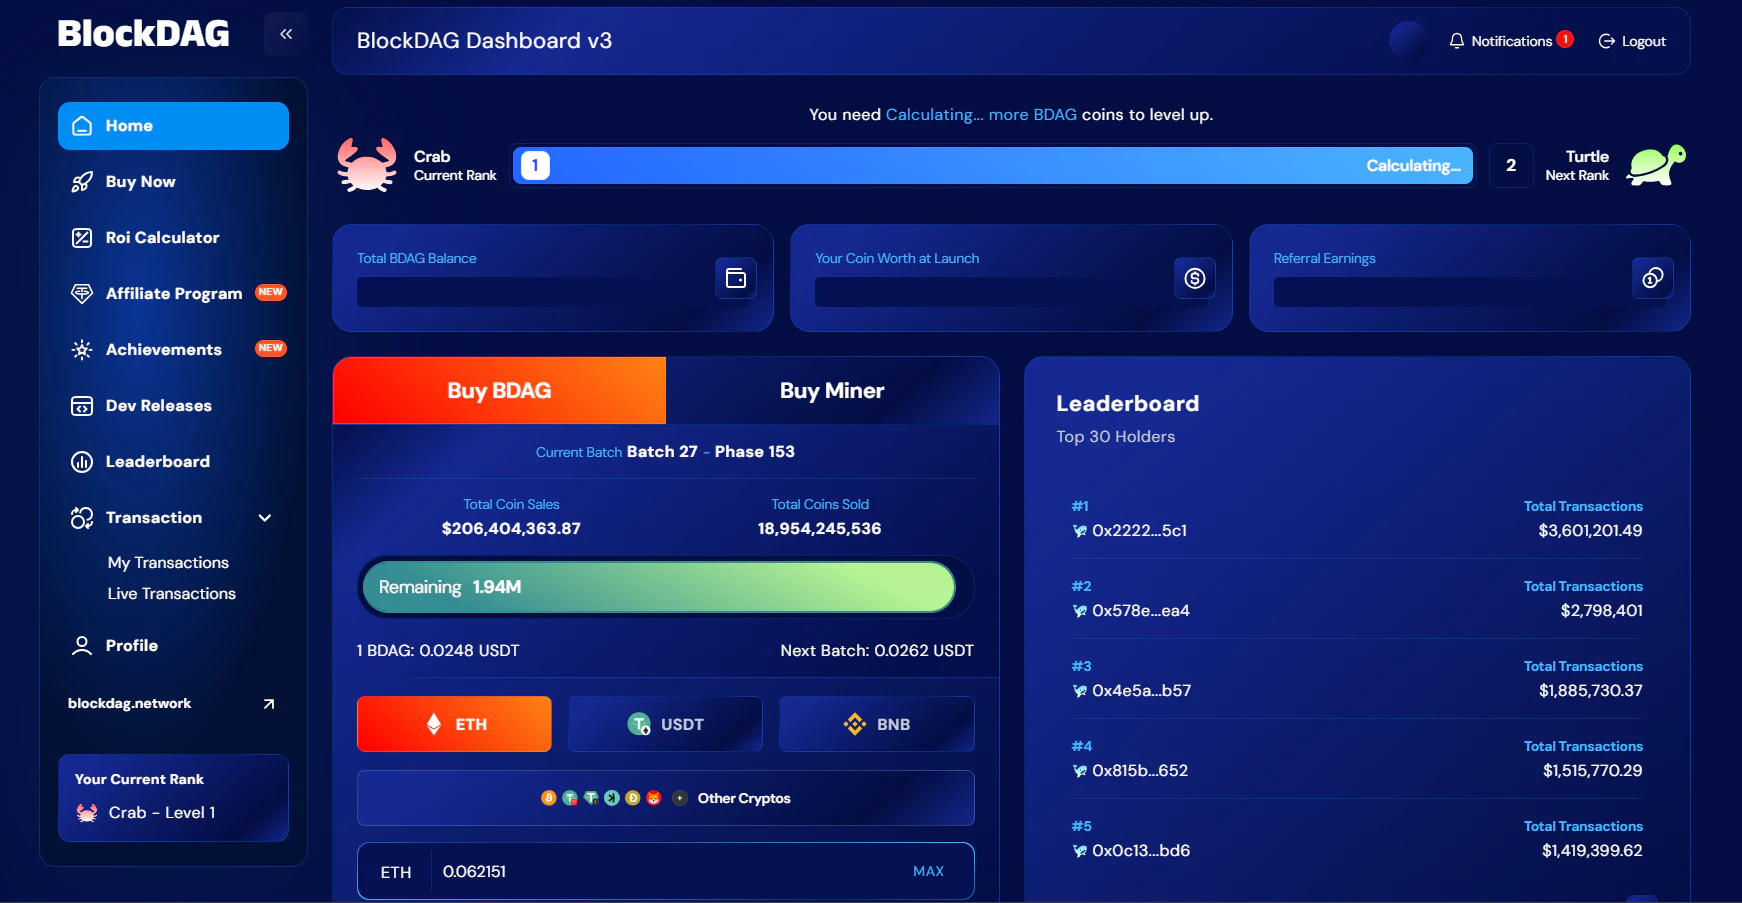The height and width of the screenshot is (903, 1742).
Task: Collapse the Transaction submenu chevron
Action: 265,518
